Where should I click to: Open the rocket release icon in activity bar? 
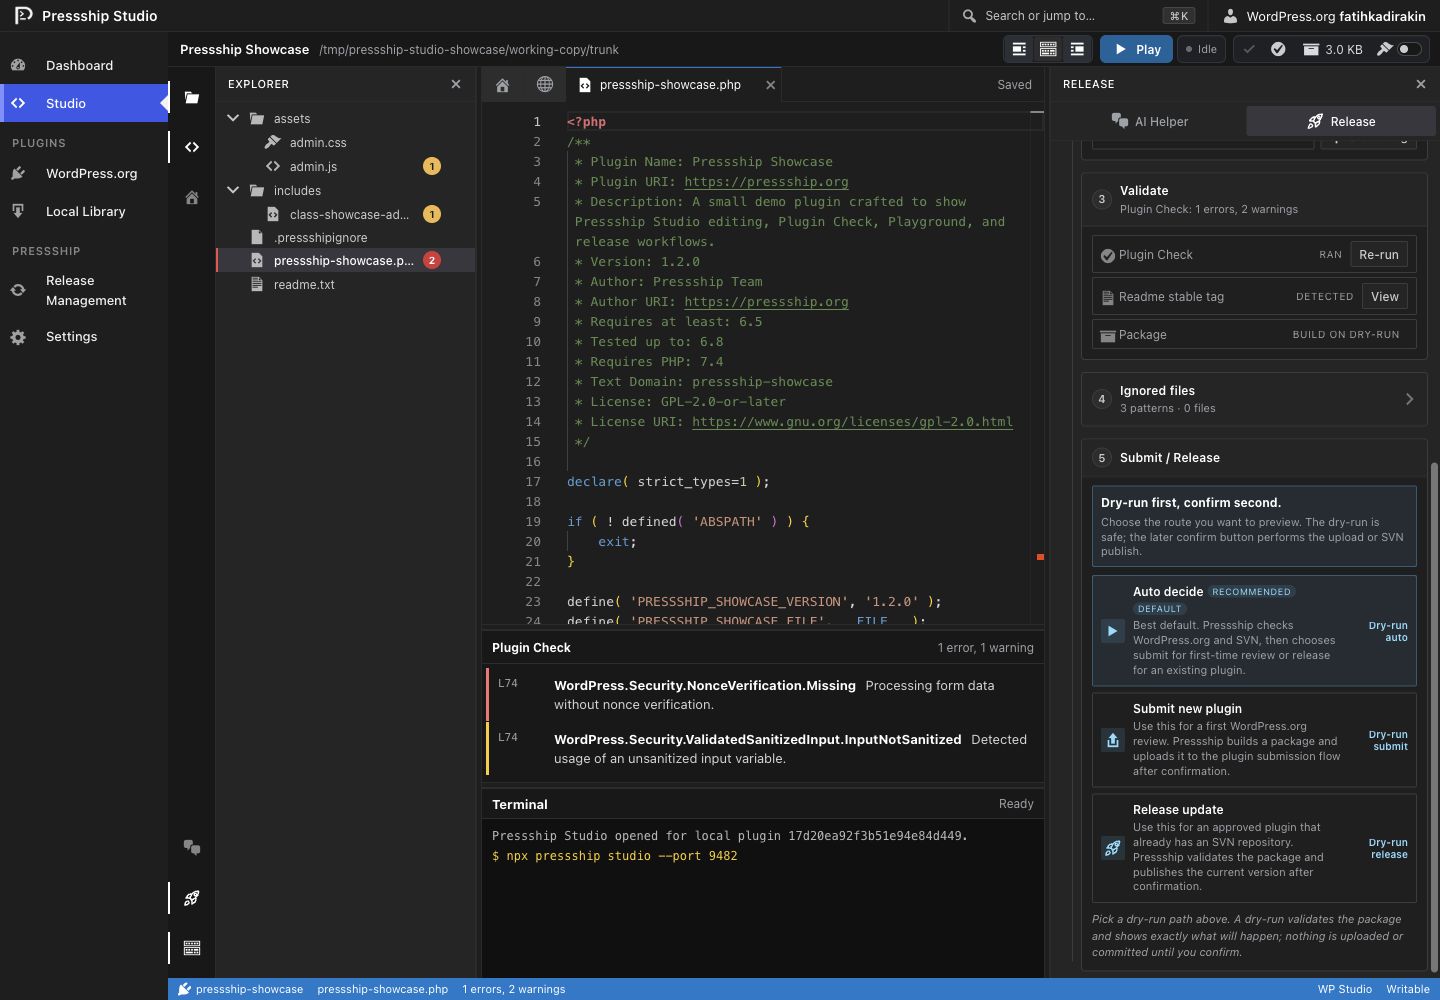pyautogui.click(x=192, y=898)
